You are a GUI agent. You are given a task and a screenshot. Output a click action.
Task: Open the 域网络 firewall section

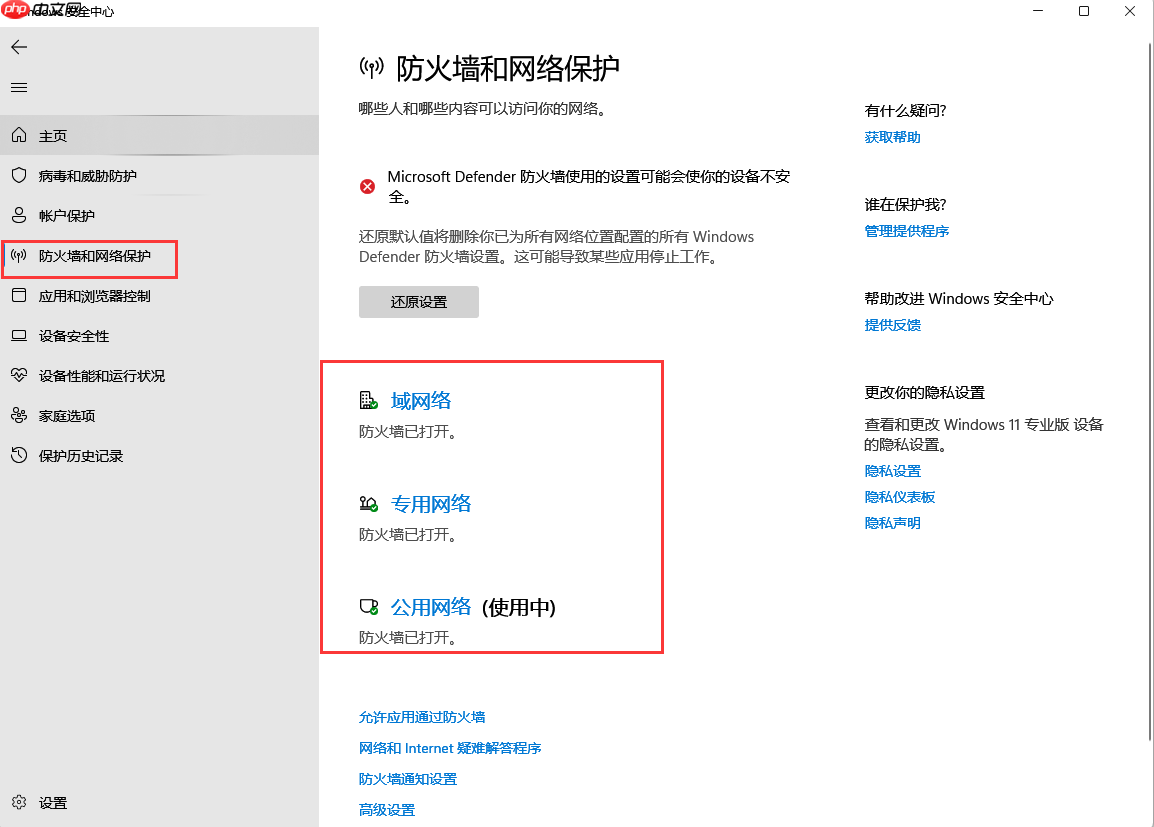tap(420, 399)
